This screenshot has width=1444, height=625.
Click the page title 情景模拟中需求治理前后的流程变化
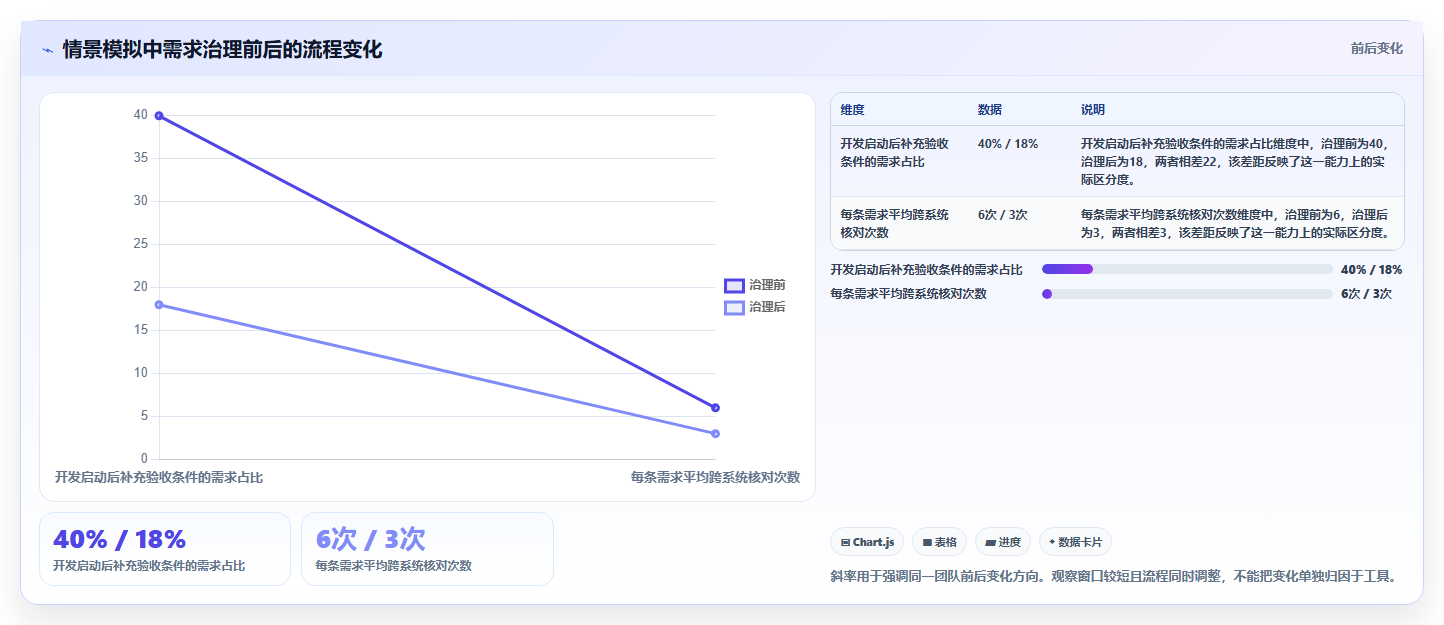click(222, 49)
